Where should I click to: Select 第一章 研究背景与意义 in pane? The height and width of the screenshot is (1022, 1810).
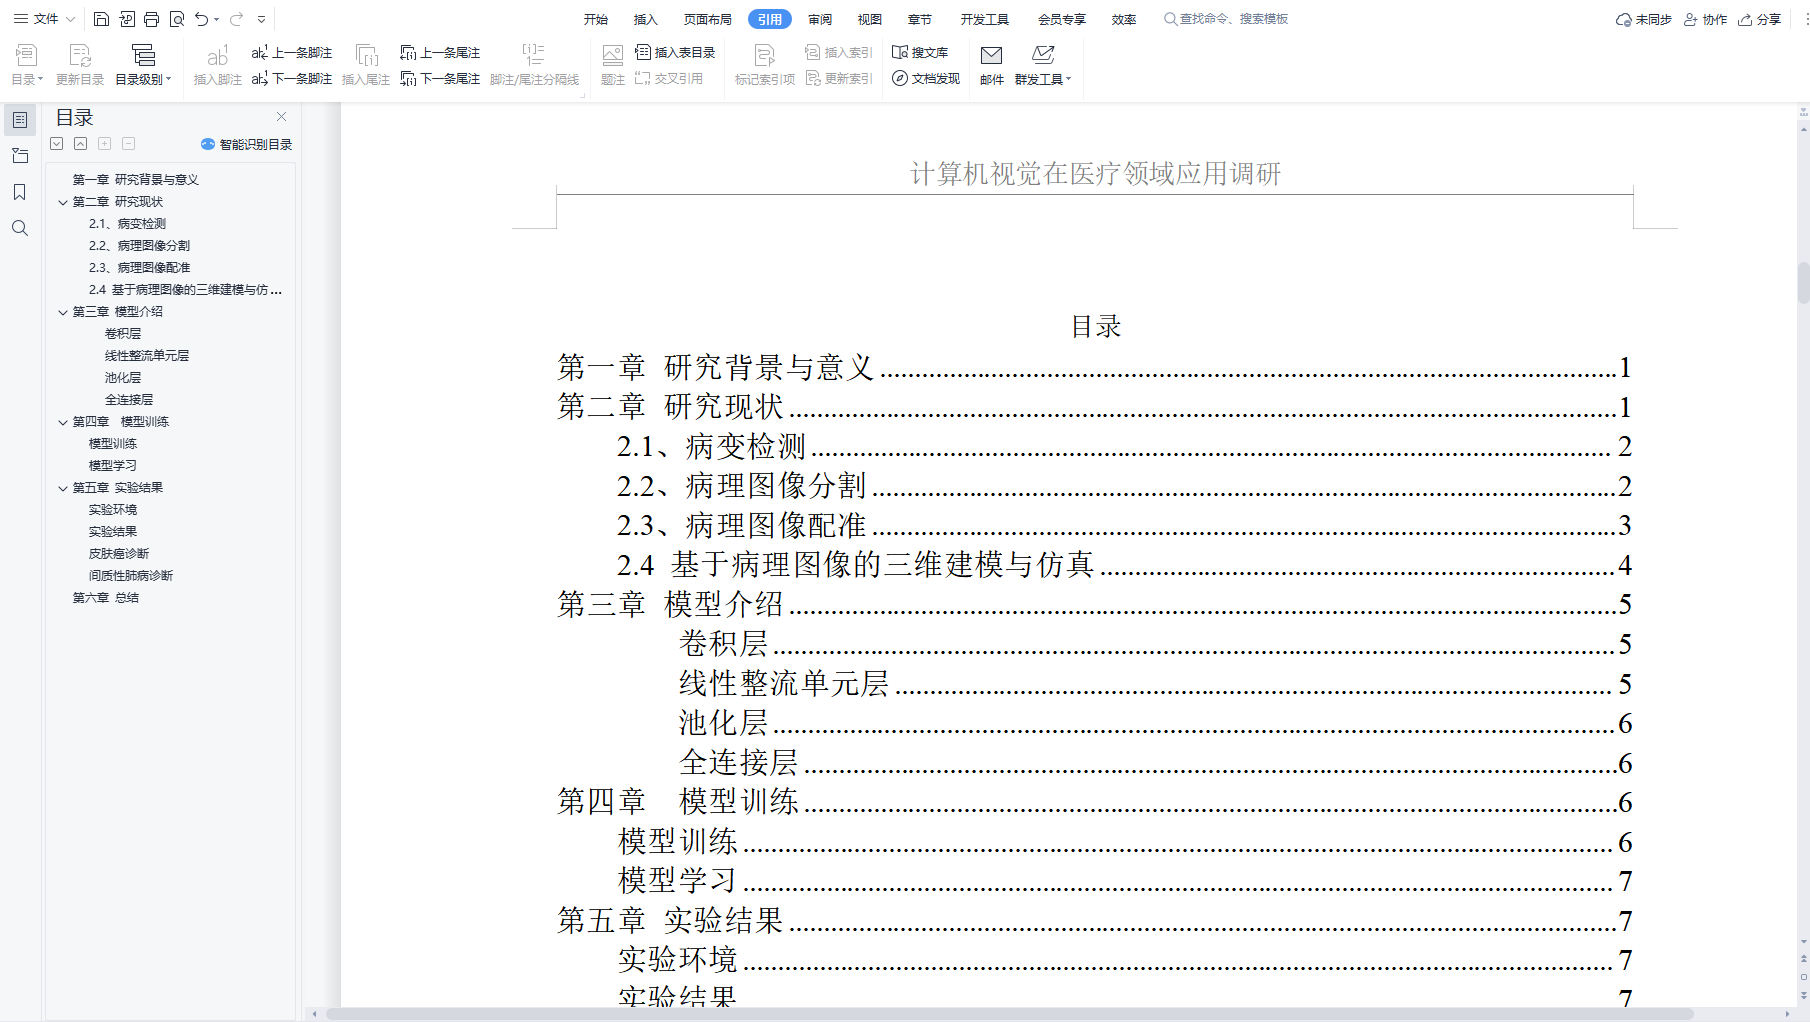135,180
